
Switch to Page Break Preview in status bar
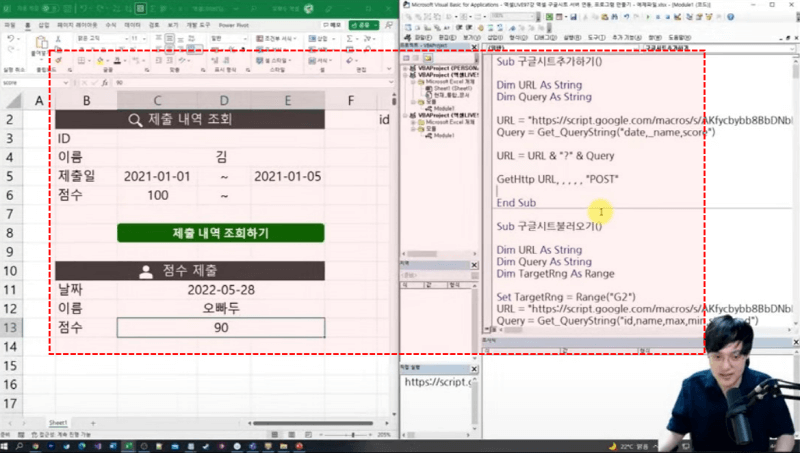pos(308,435)
